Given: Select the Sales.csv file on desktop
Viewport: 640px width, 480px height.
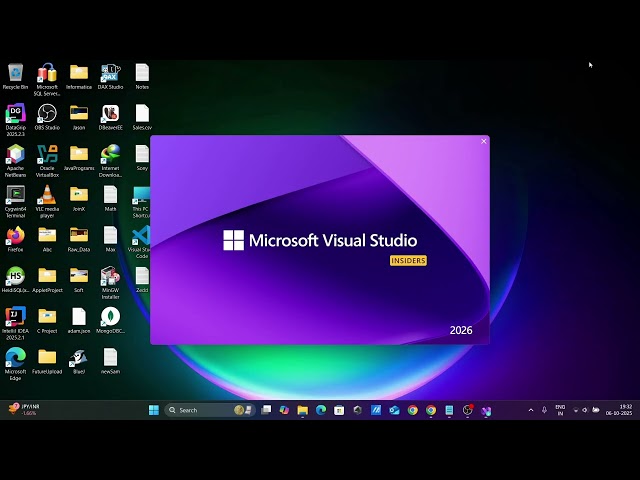Looking at the screenshot, I should (142, 117).
